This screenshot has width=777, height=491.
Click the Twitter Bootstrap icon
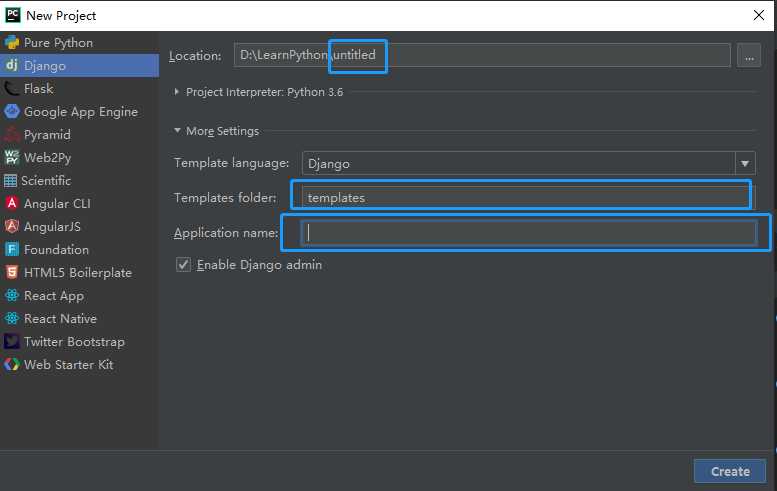(x=12, y=341)
